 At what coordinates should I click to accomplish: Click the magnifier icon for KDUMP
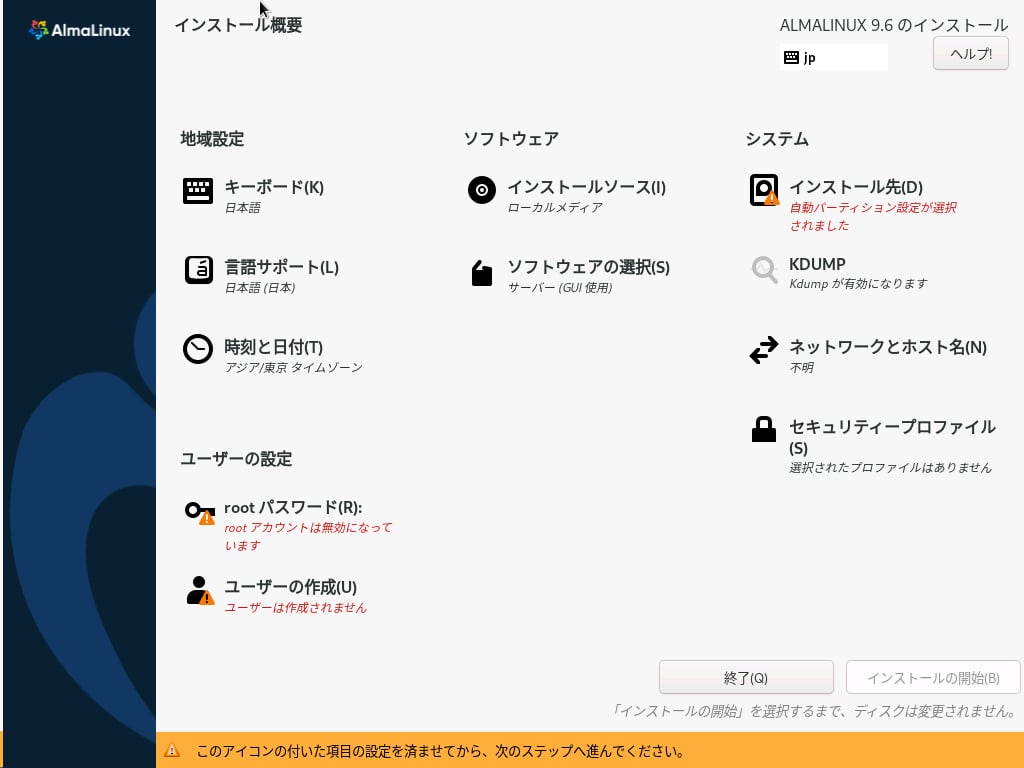click(764, 270)
